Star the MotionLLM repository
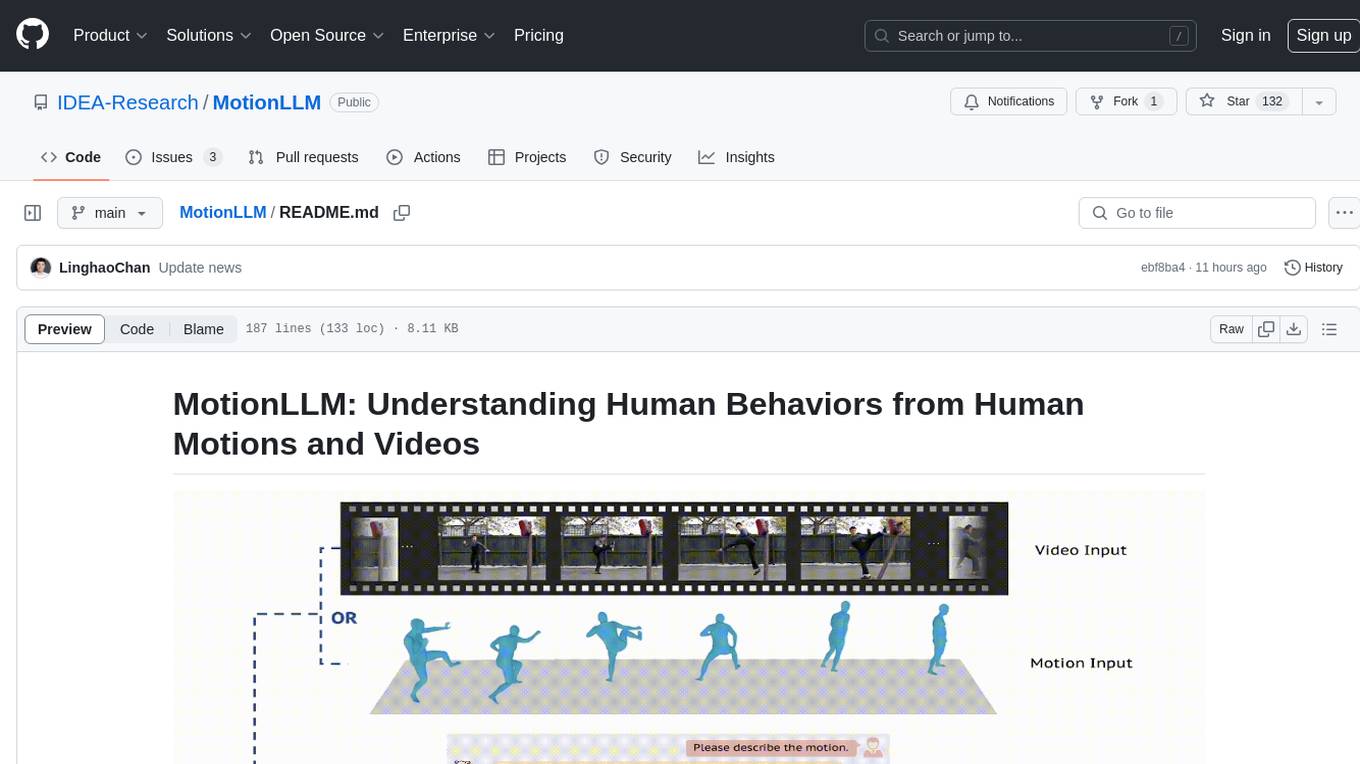1360x764 pixels. [1243, 102]
